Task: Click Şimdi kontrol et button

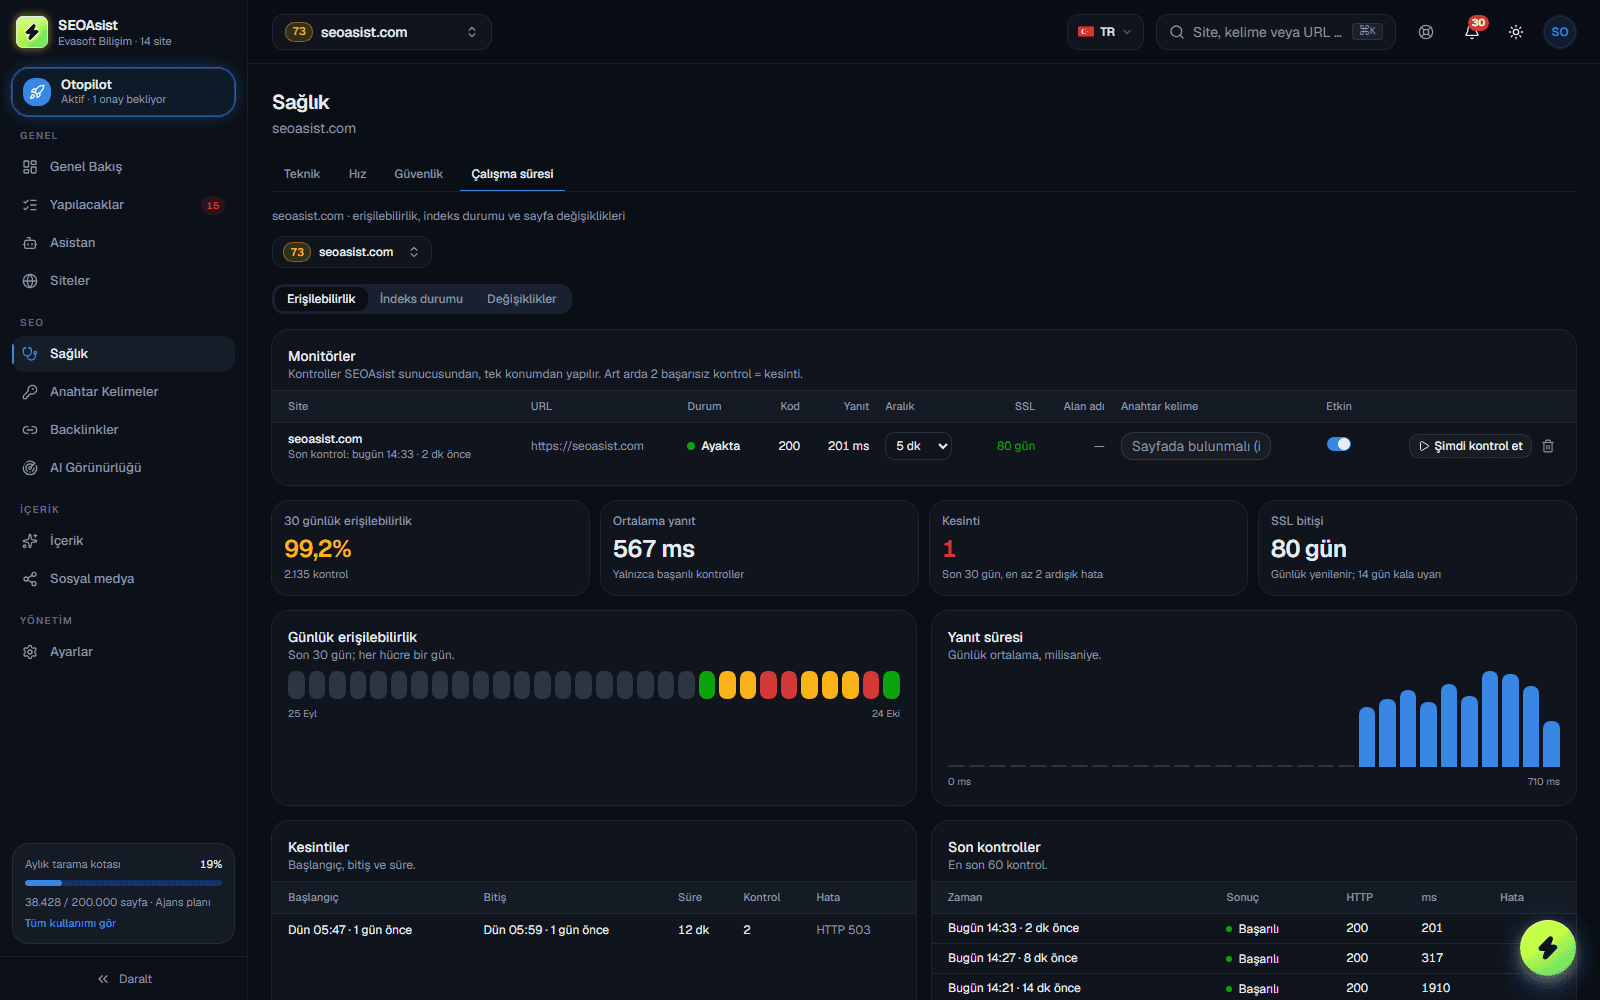Action: click(x=1470, y=446)
